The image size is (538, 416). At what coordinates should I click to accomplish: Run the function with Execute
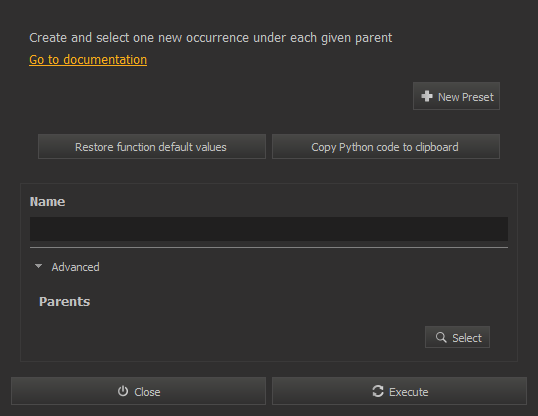click(399, 391)
